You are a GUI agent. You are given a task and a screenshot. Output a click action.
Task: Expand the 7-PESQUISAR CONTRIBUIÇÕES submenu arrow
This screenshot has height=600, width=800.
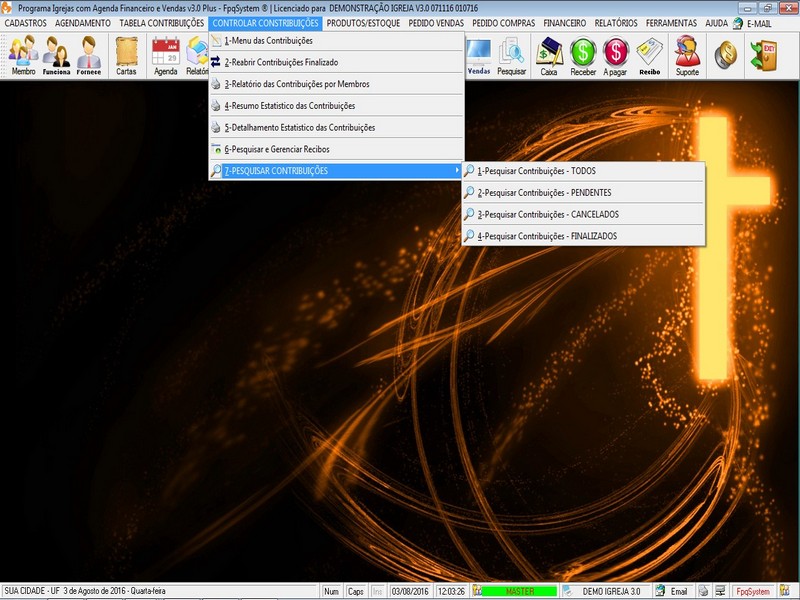(x=457, y=170)
